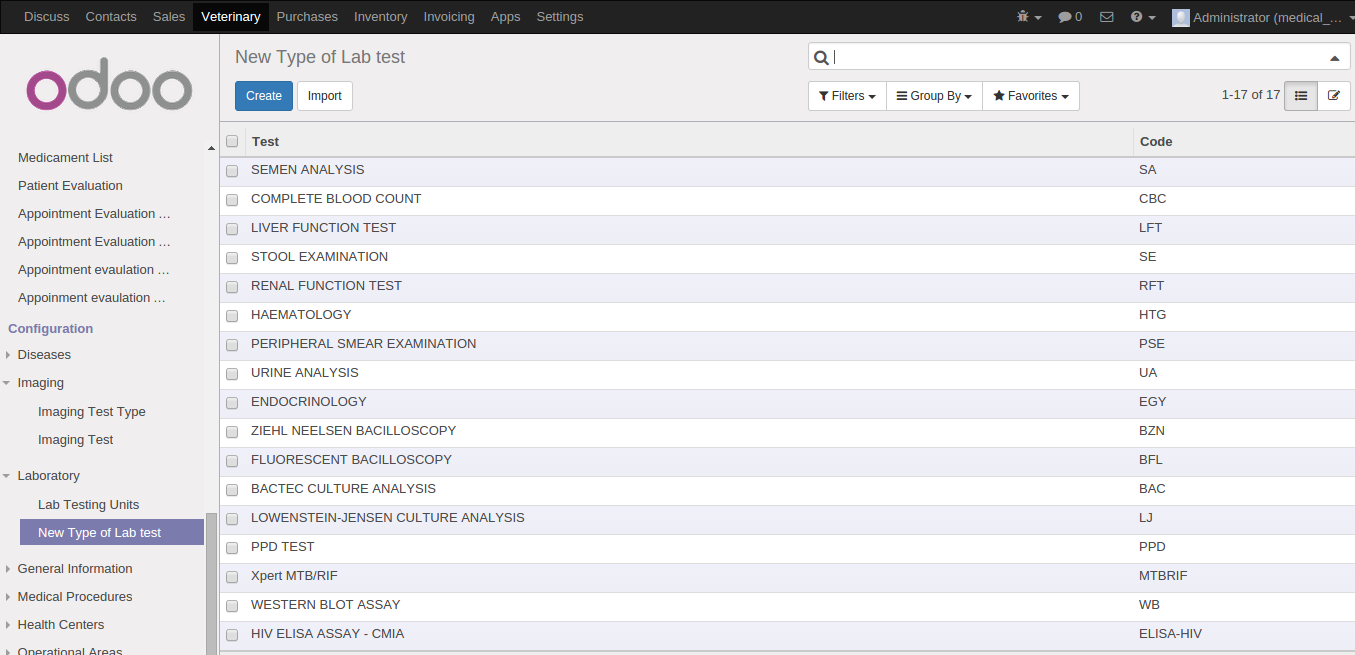Open the debug bug icon menu
This screenshot has width=1355, height=655.
click(1028, 17)
